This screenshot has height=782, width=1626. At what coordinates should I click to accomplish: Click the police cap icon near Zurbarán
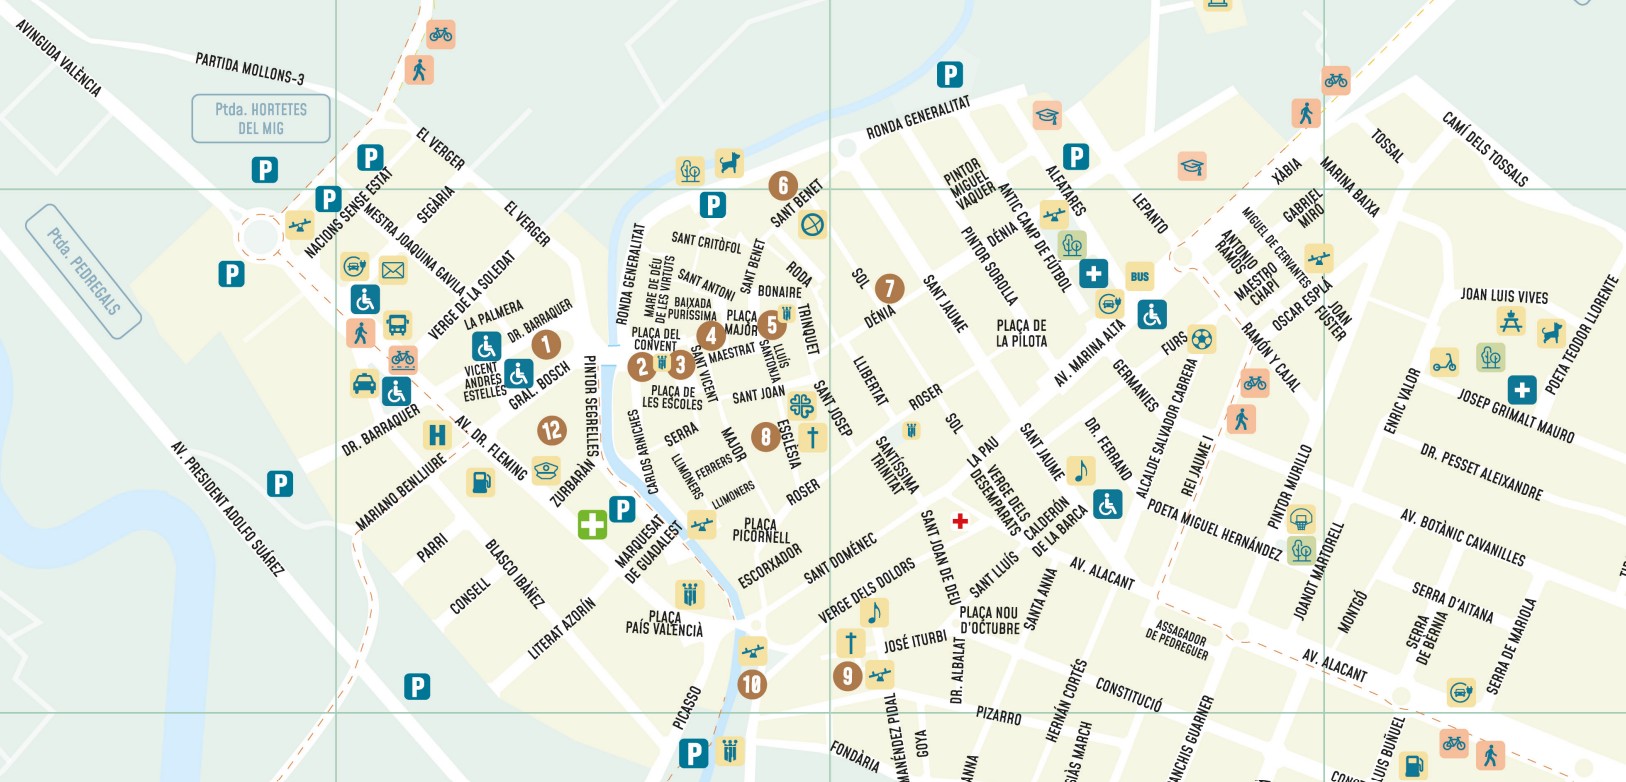click(546, 469)
